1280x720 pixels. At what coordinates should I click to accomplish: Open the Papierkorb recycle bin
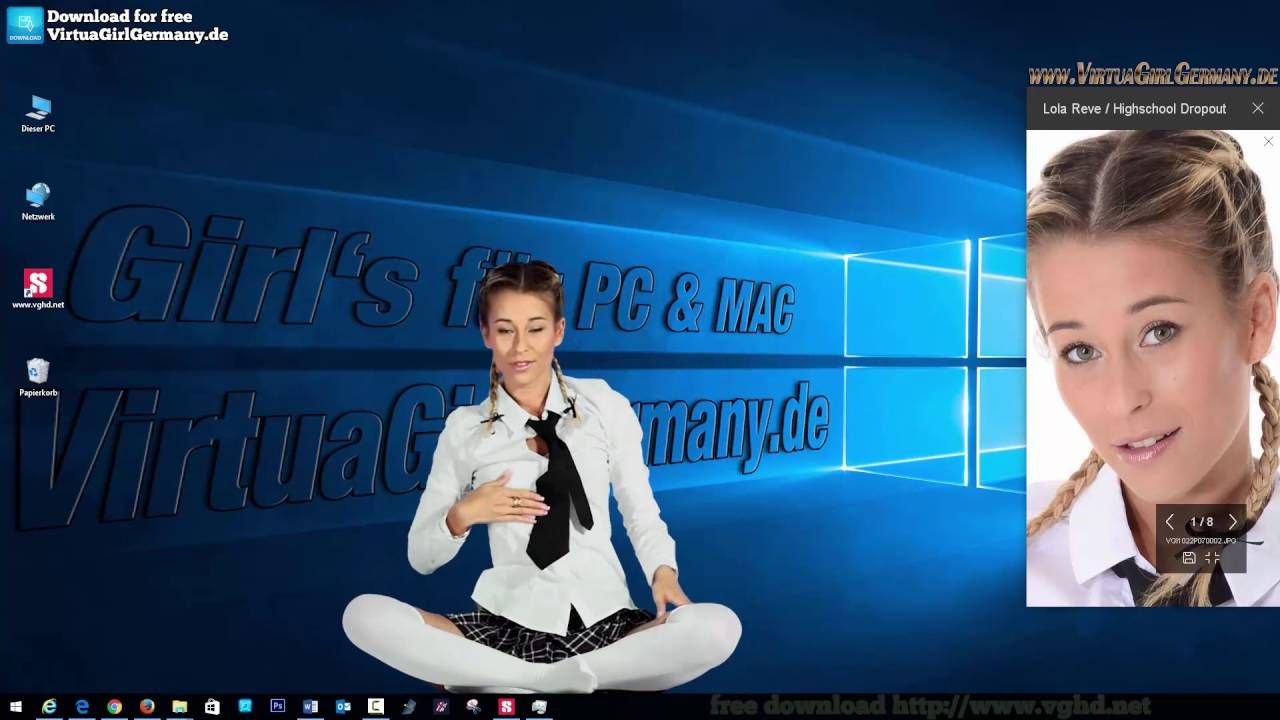(x=38, y=377)
